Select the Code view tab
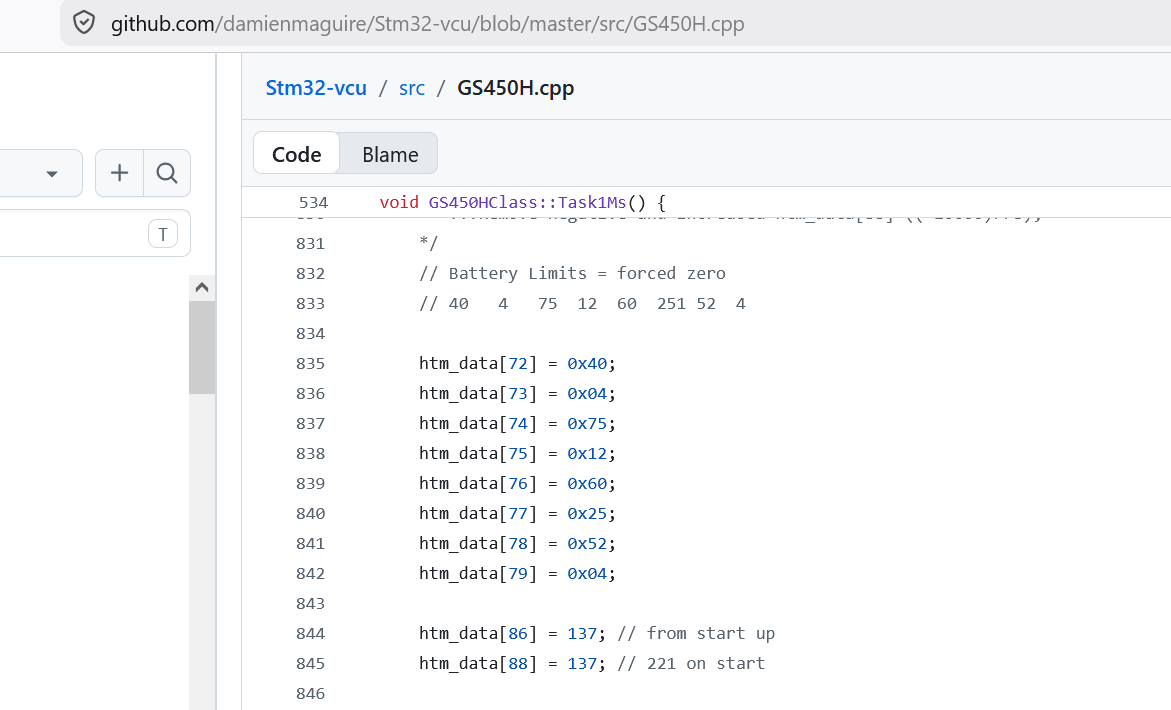The image size is (1171, 710). 297,154
